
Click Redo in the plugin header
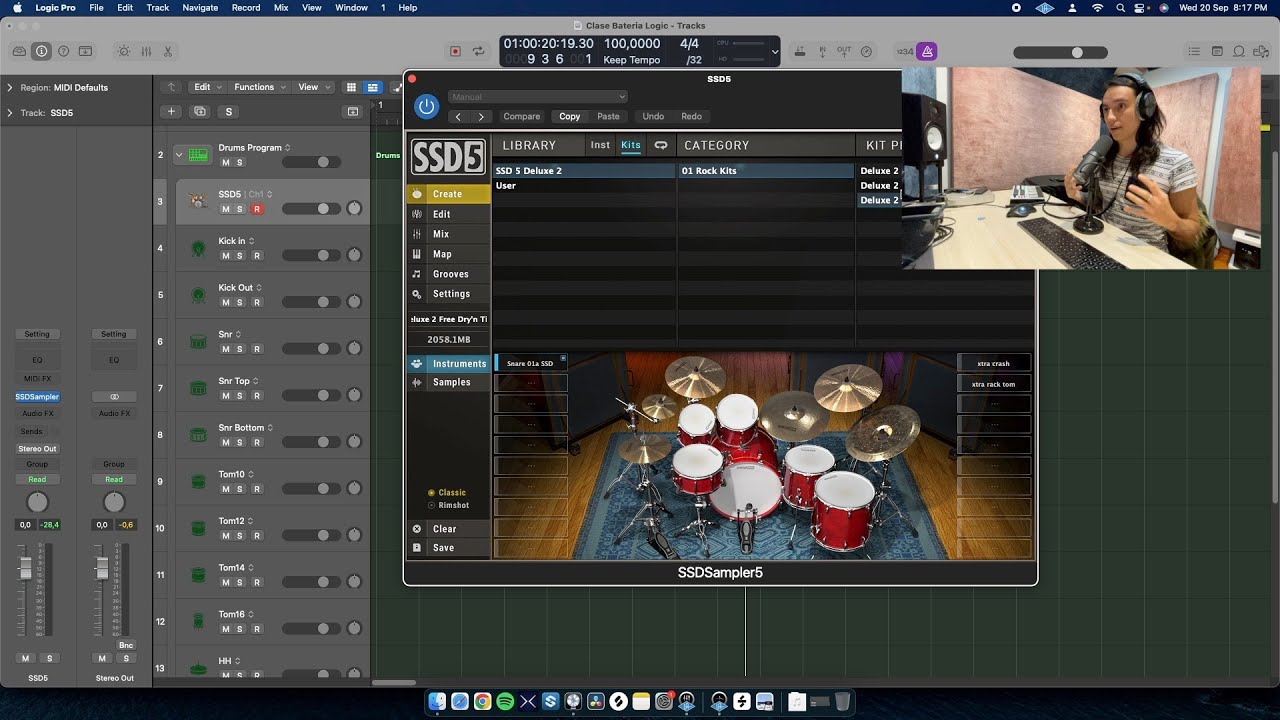pyautogui.click(x=691, y=116)
